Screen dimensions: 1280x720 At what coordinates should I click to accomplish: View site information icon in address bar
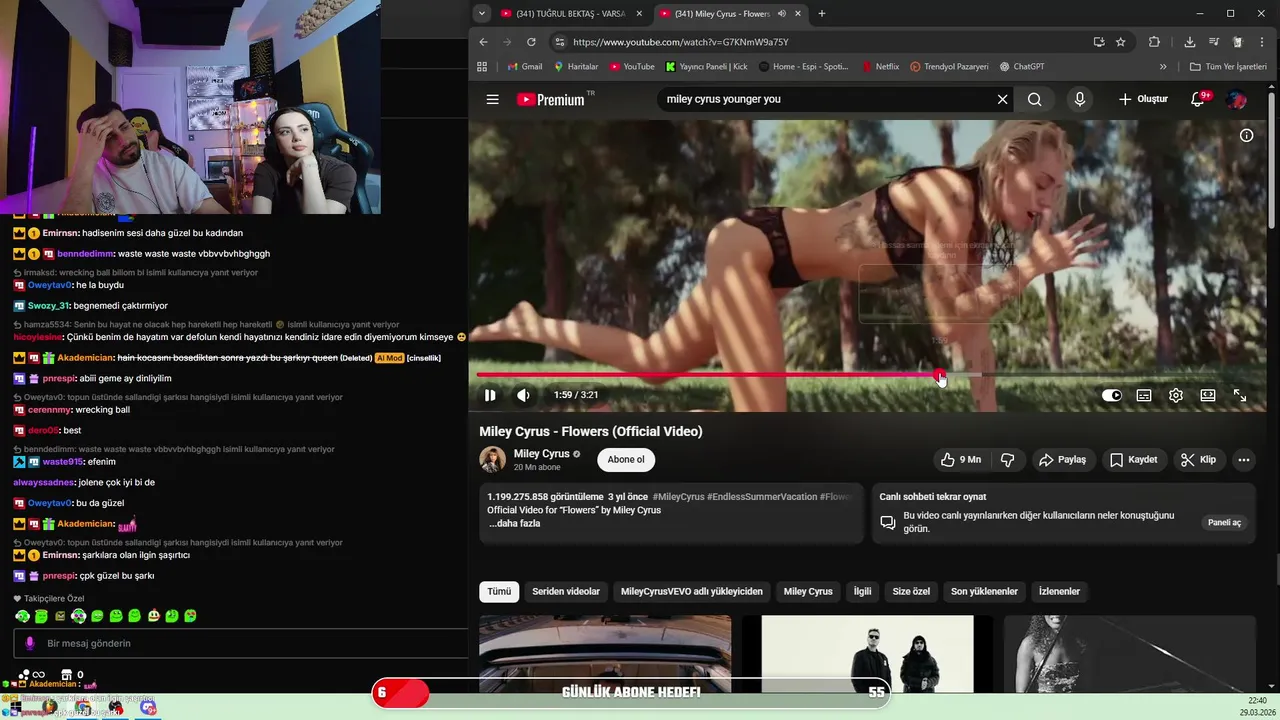pos(559,42)
